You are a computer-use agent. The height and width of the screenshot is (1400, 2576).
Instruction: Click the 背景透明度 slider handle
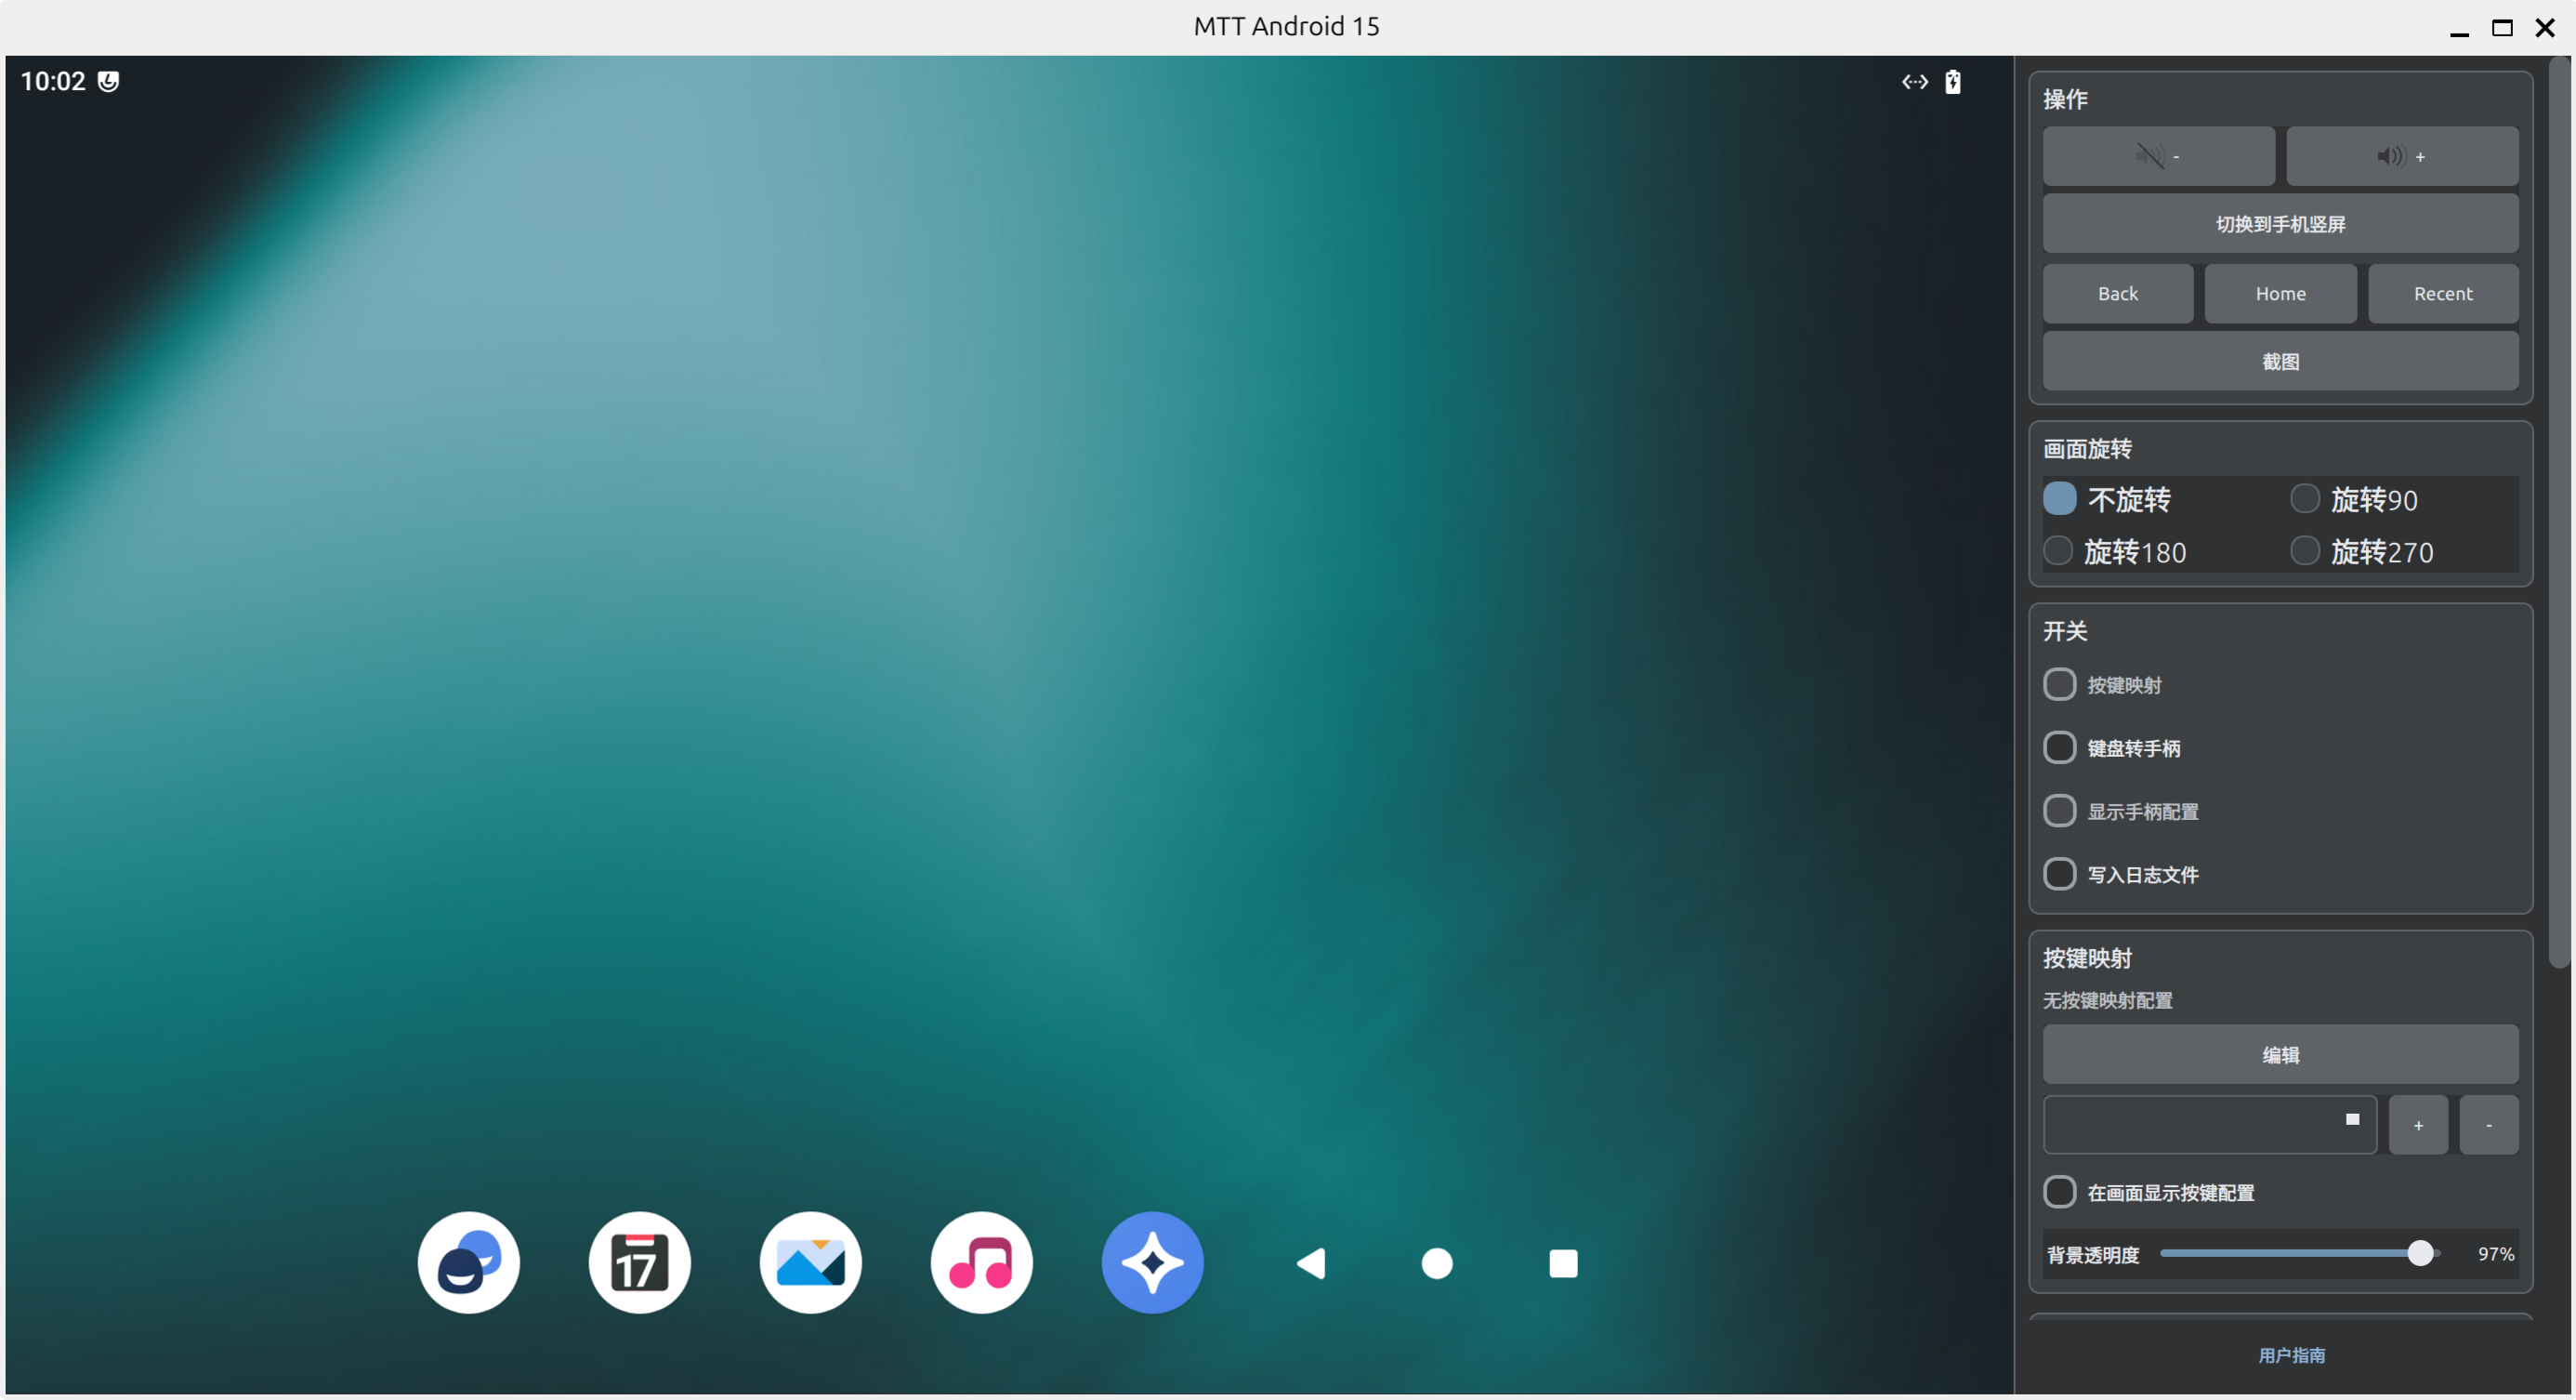tap(2419, 1253)
